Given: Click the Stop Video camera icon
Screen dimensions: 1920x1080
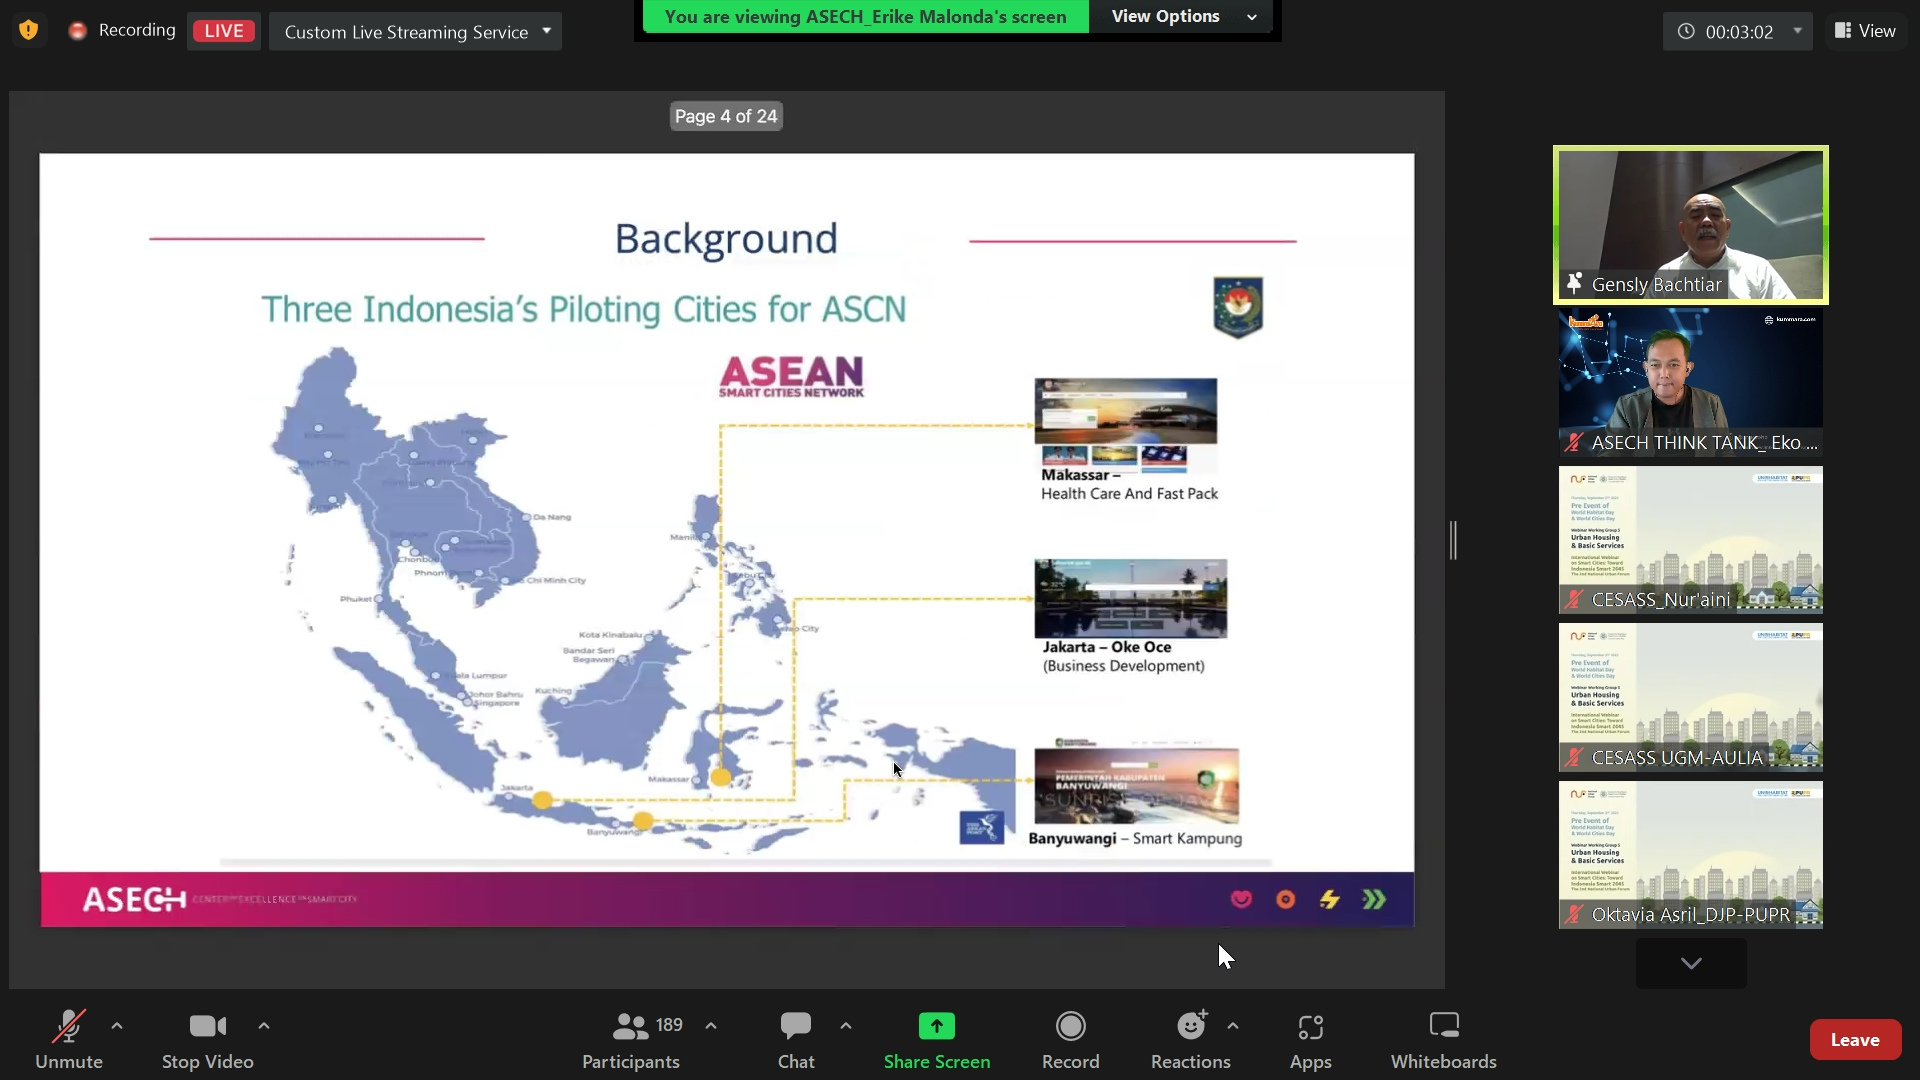Looking at the screenshot, I should coord(207,1026).
